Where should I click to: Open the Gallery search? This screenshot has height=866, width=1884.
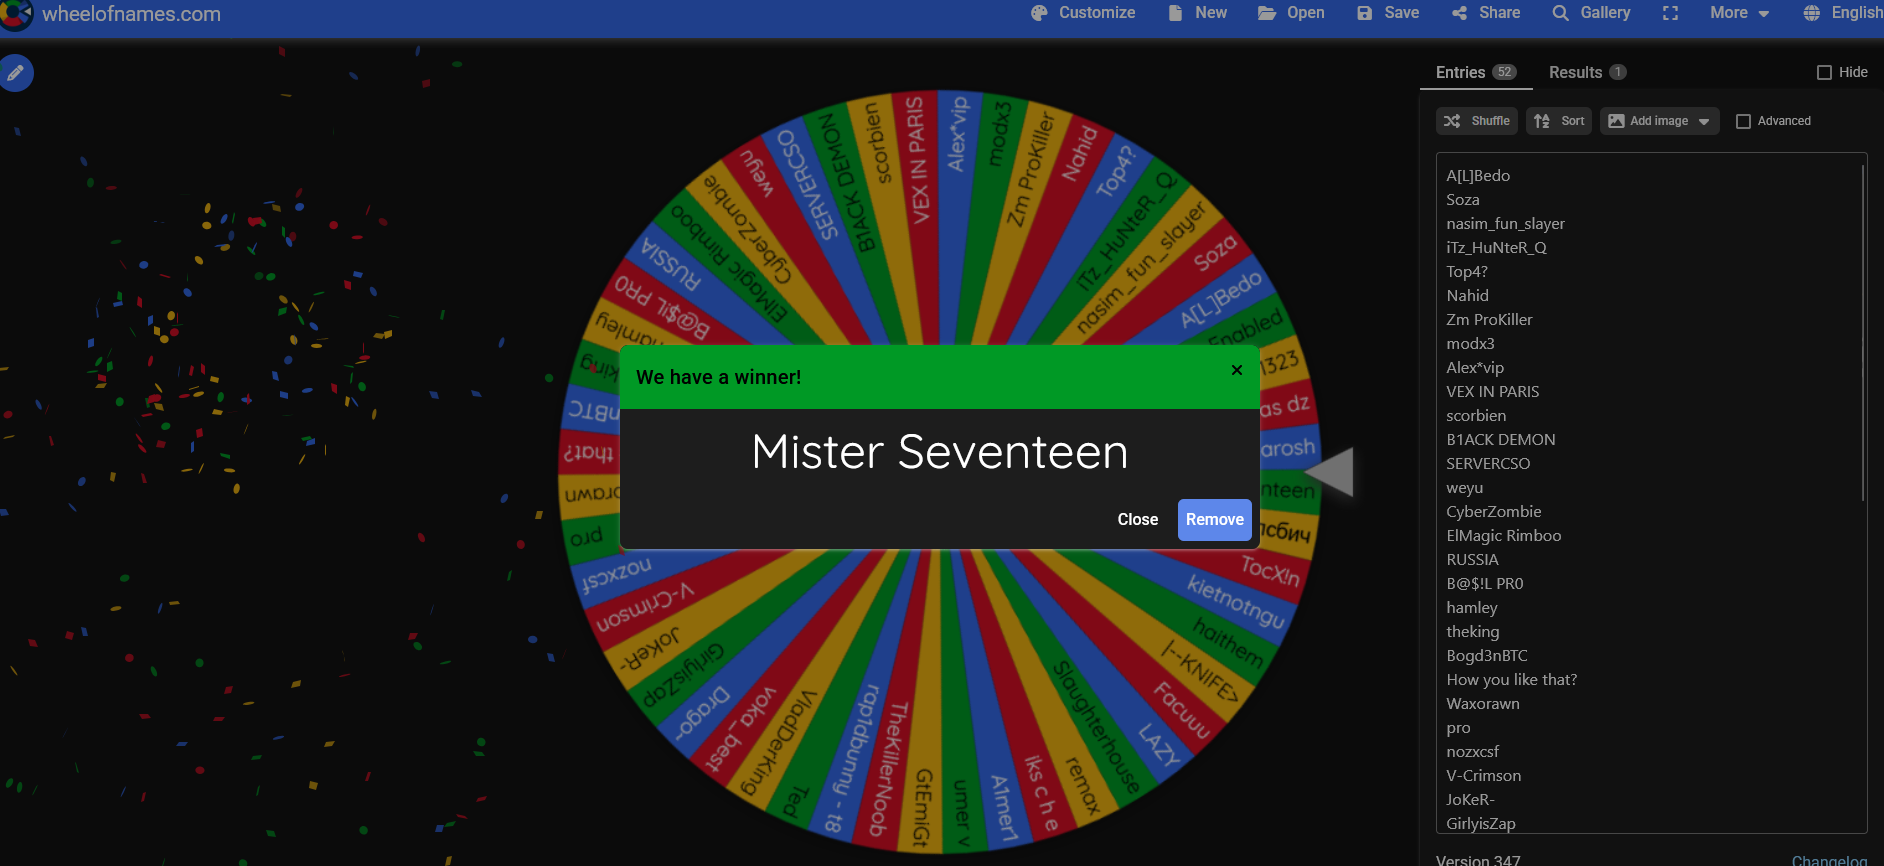coord(1591,13)
